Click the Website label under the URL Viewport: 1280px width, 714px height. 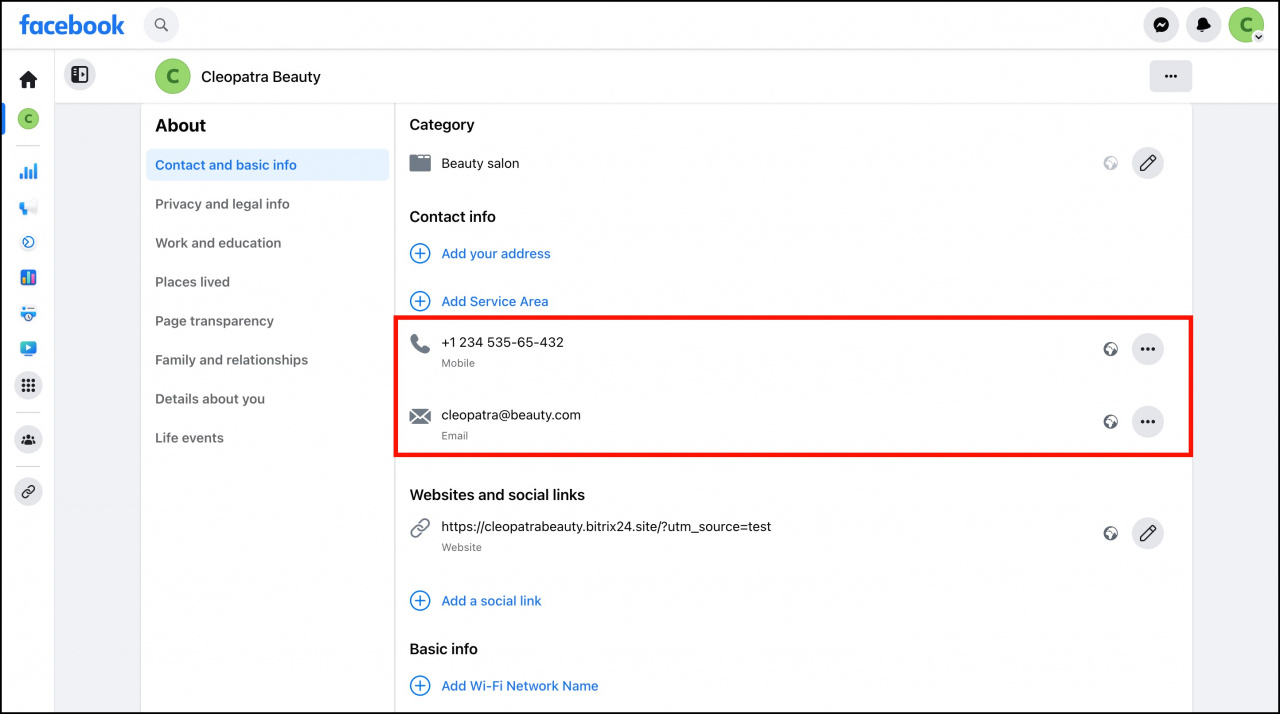pyautogui.click(x=461, y=547)
